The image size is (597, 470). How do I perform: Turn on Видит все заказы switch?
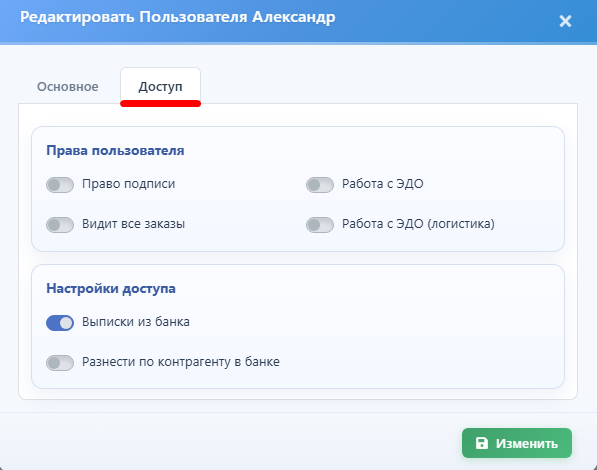tap(60, 225)
